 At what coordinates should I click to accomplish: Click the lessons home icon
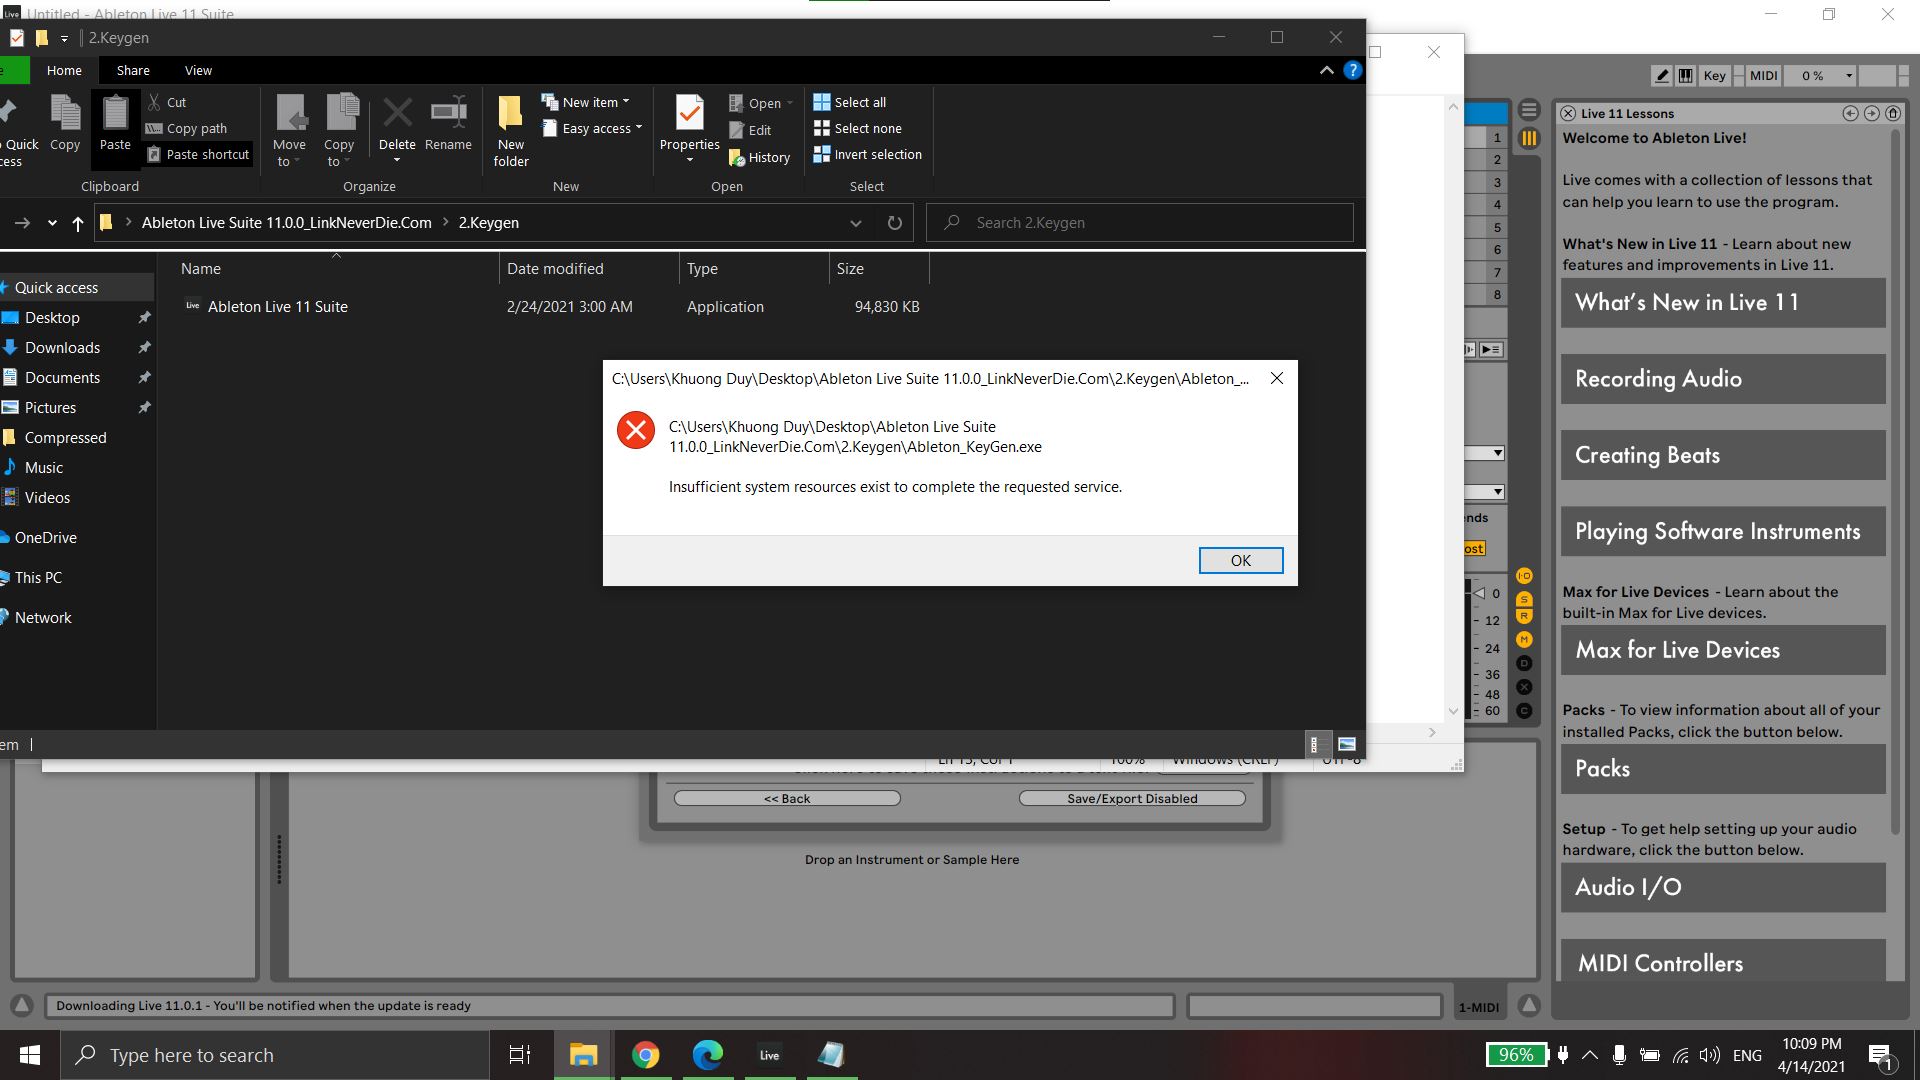tap(1892, 113)
